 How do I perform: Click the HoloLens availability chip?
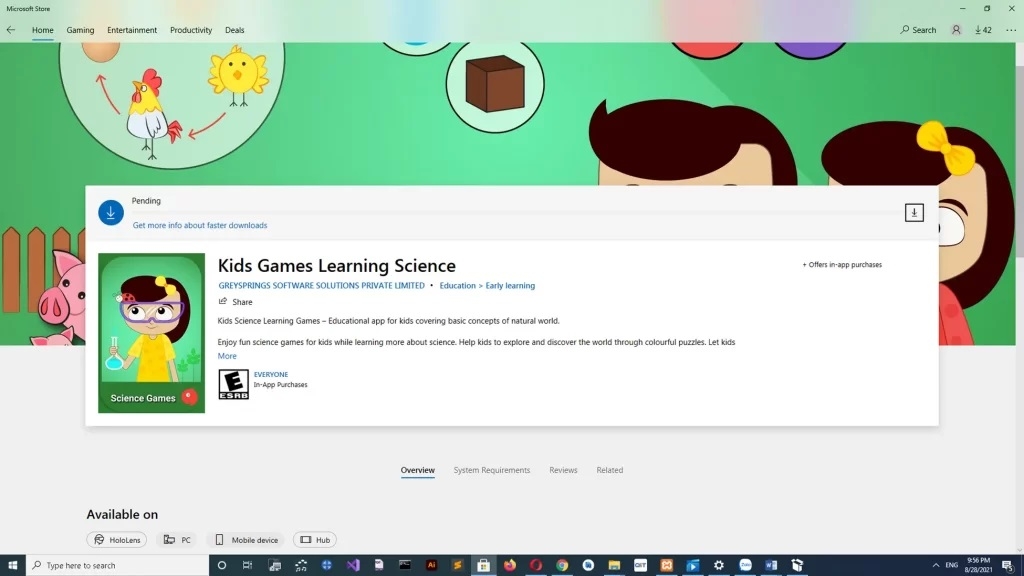coord(117,540)
